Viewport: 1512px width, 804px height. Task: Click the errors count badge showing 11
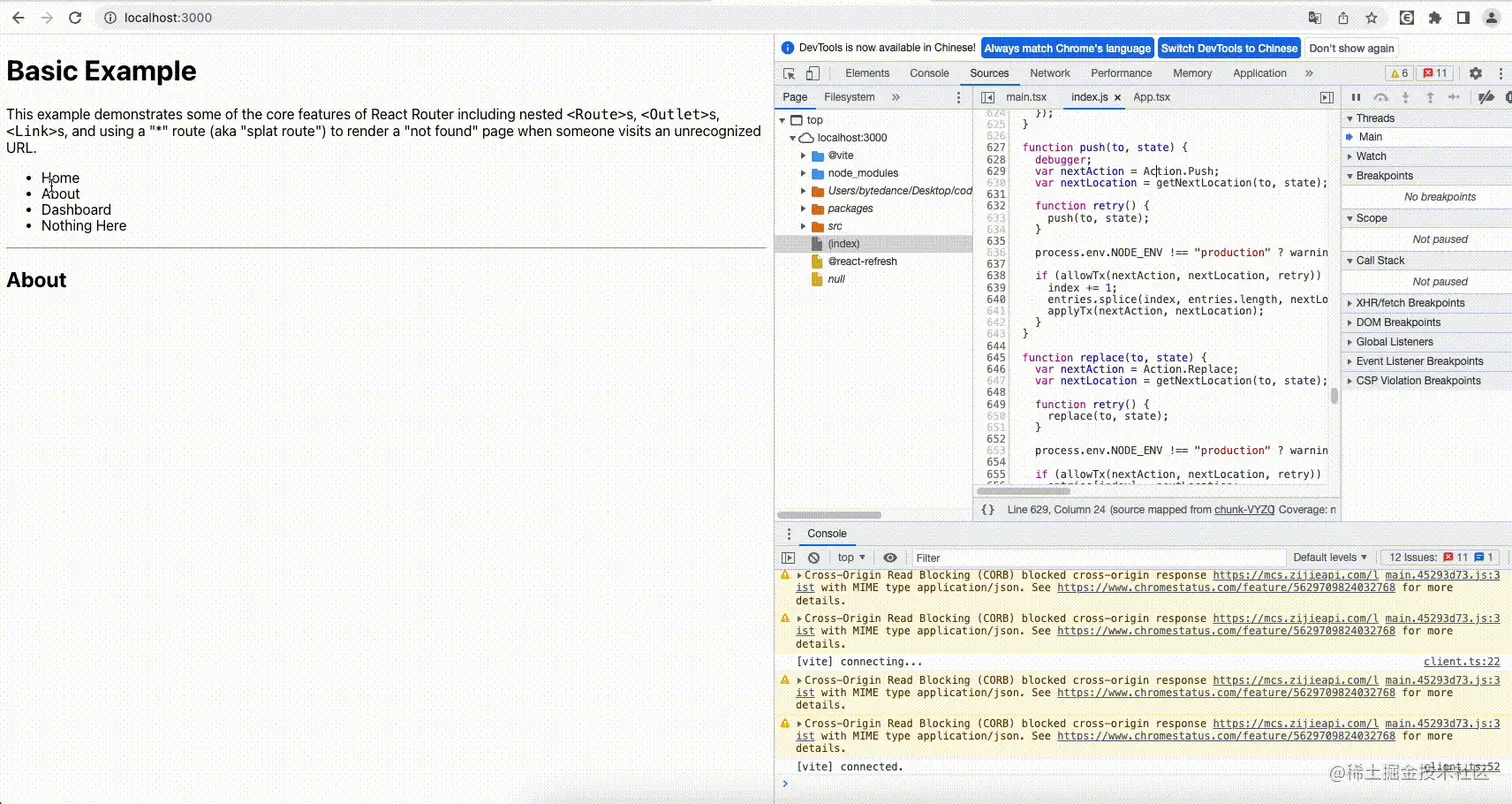coord(1435,73)
